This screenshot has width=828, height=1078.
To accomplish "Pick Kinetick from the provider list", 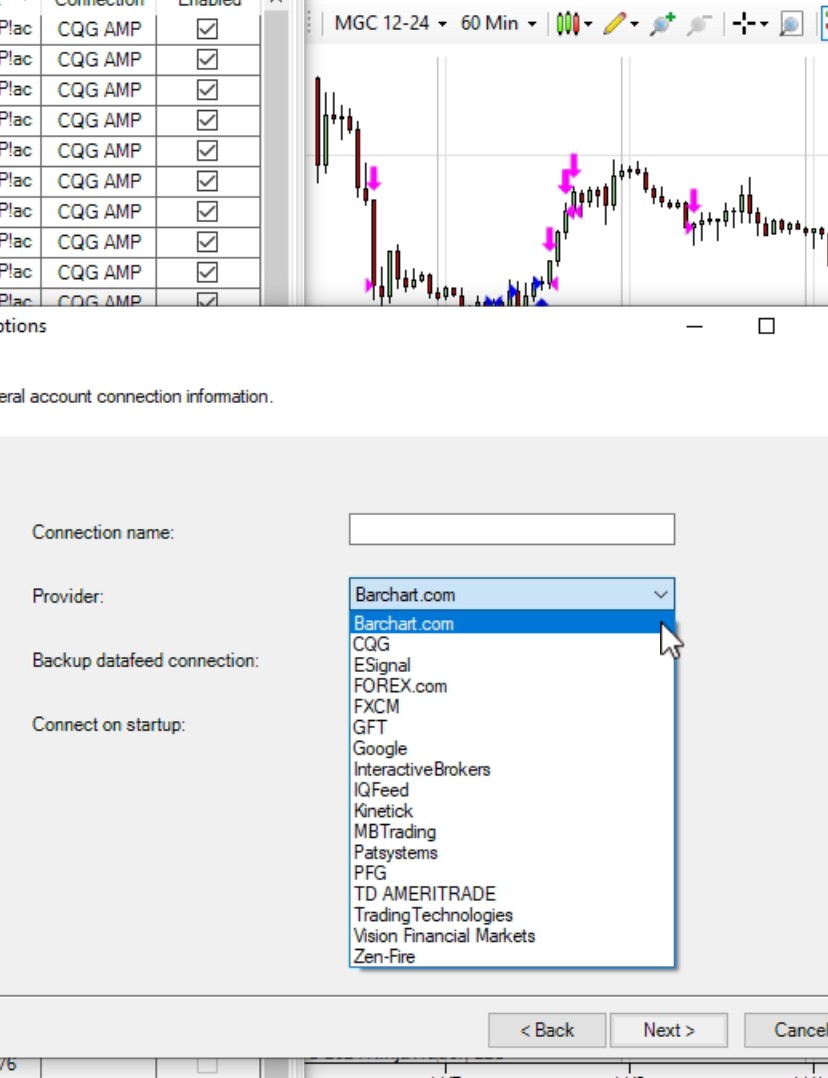I will [512, 811].
